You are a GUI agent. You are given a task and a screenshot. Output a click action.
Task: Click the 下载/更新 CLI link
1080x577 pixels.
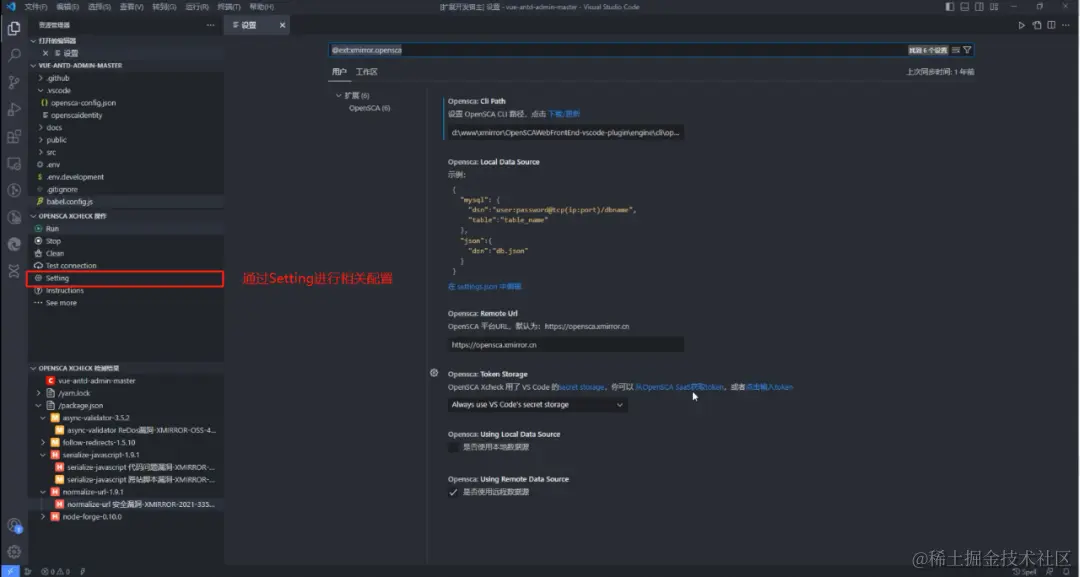pos(563,114)
